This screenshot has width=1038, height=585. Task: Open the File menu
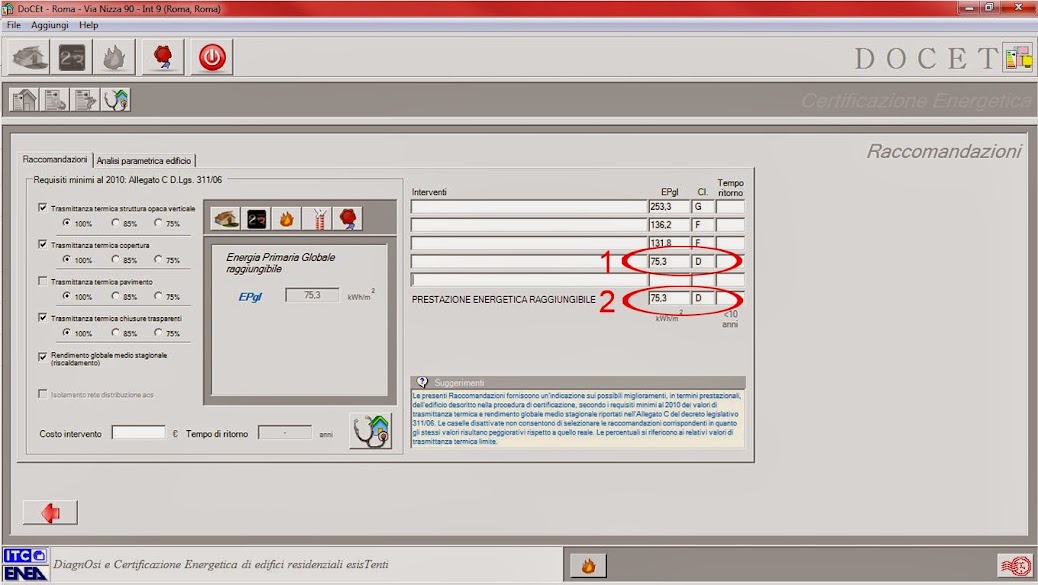pyautogui.click(x=13, y=25)
